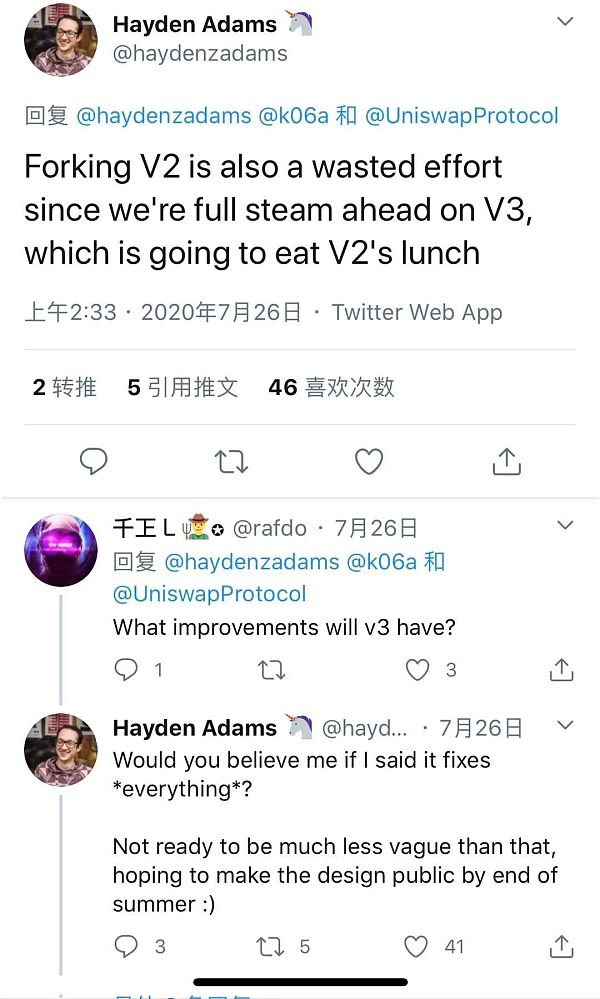
Task: Open options chevron on main tweet
Action: (x=565, y=22)
